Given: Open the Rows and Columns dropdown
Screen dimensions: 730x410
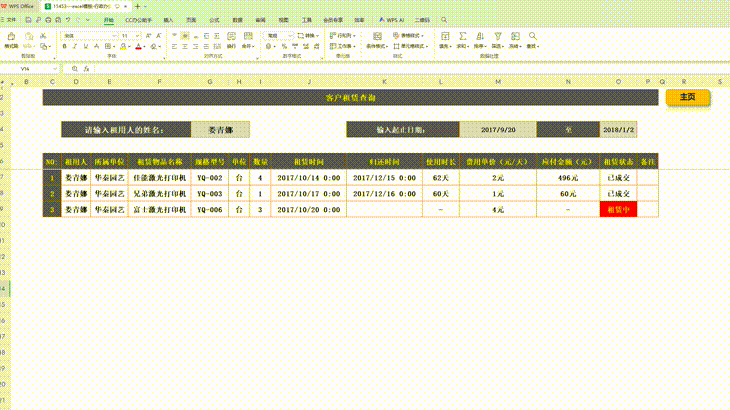Looking at the screenshot, I should (x=343, y=36).
